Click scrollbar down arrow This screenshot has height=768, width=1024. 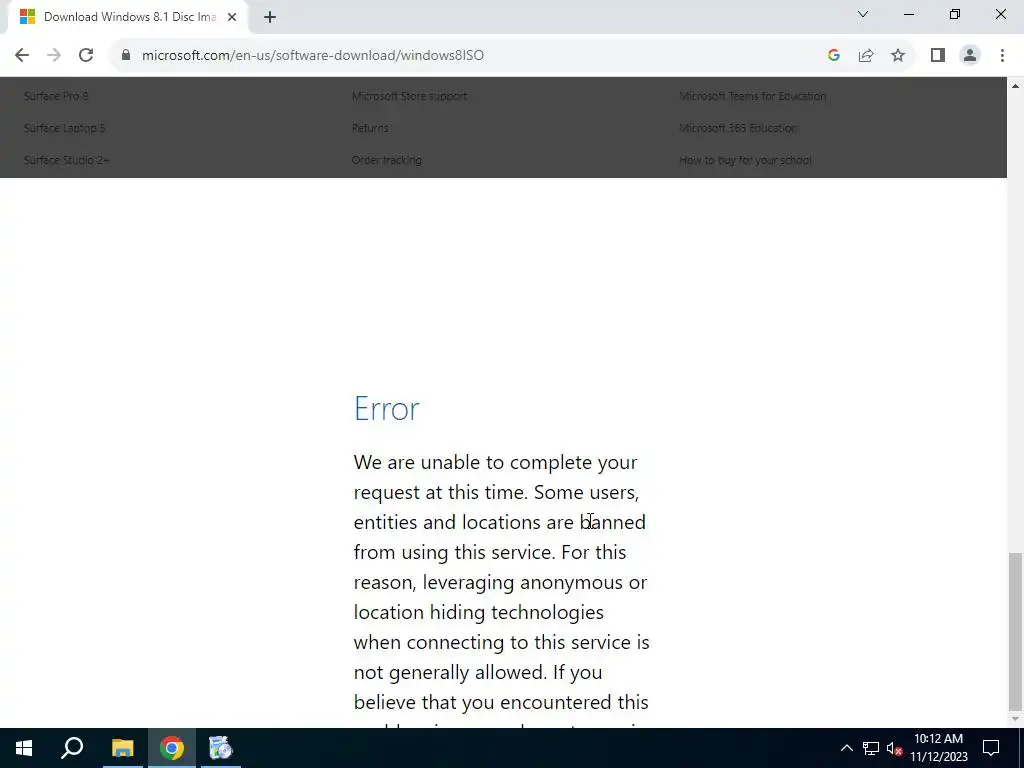pos(1015,719)
